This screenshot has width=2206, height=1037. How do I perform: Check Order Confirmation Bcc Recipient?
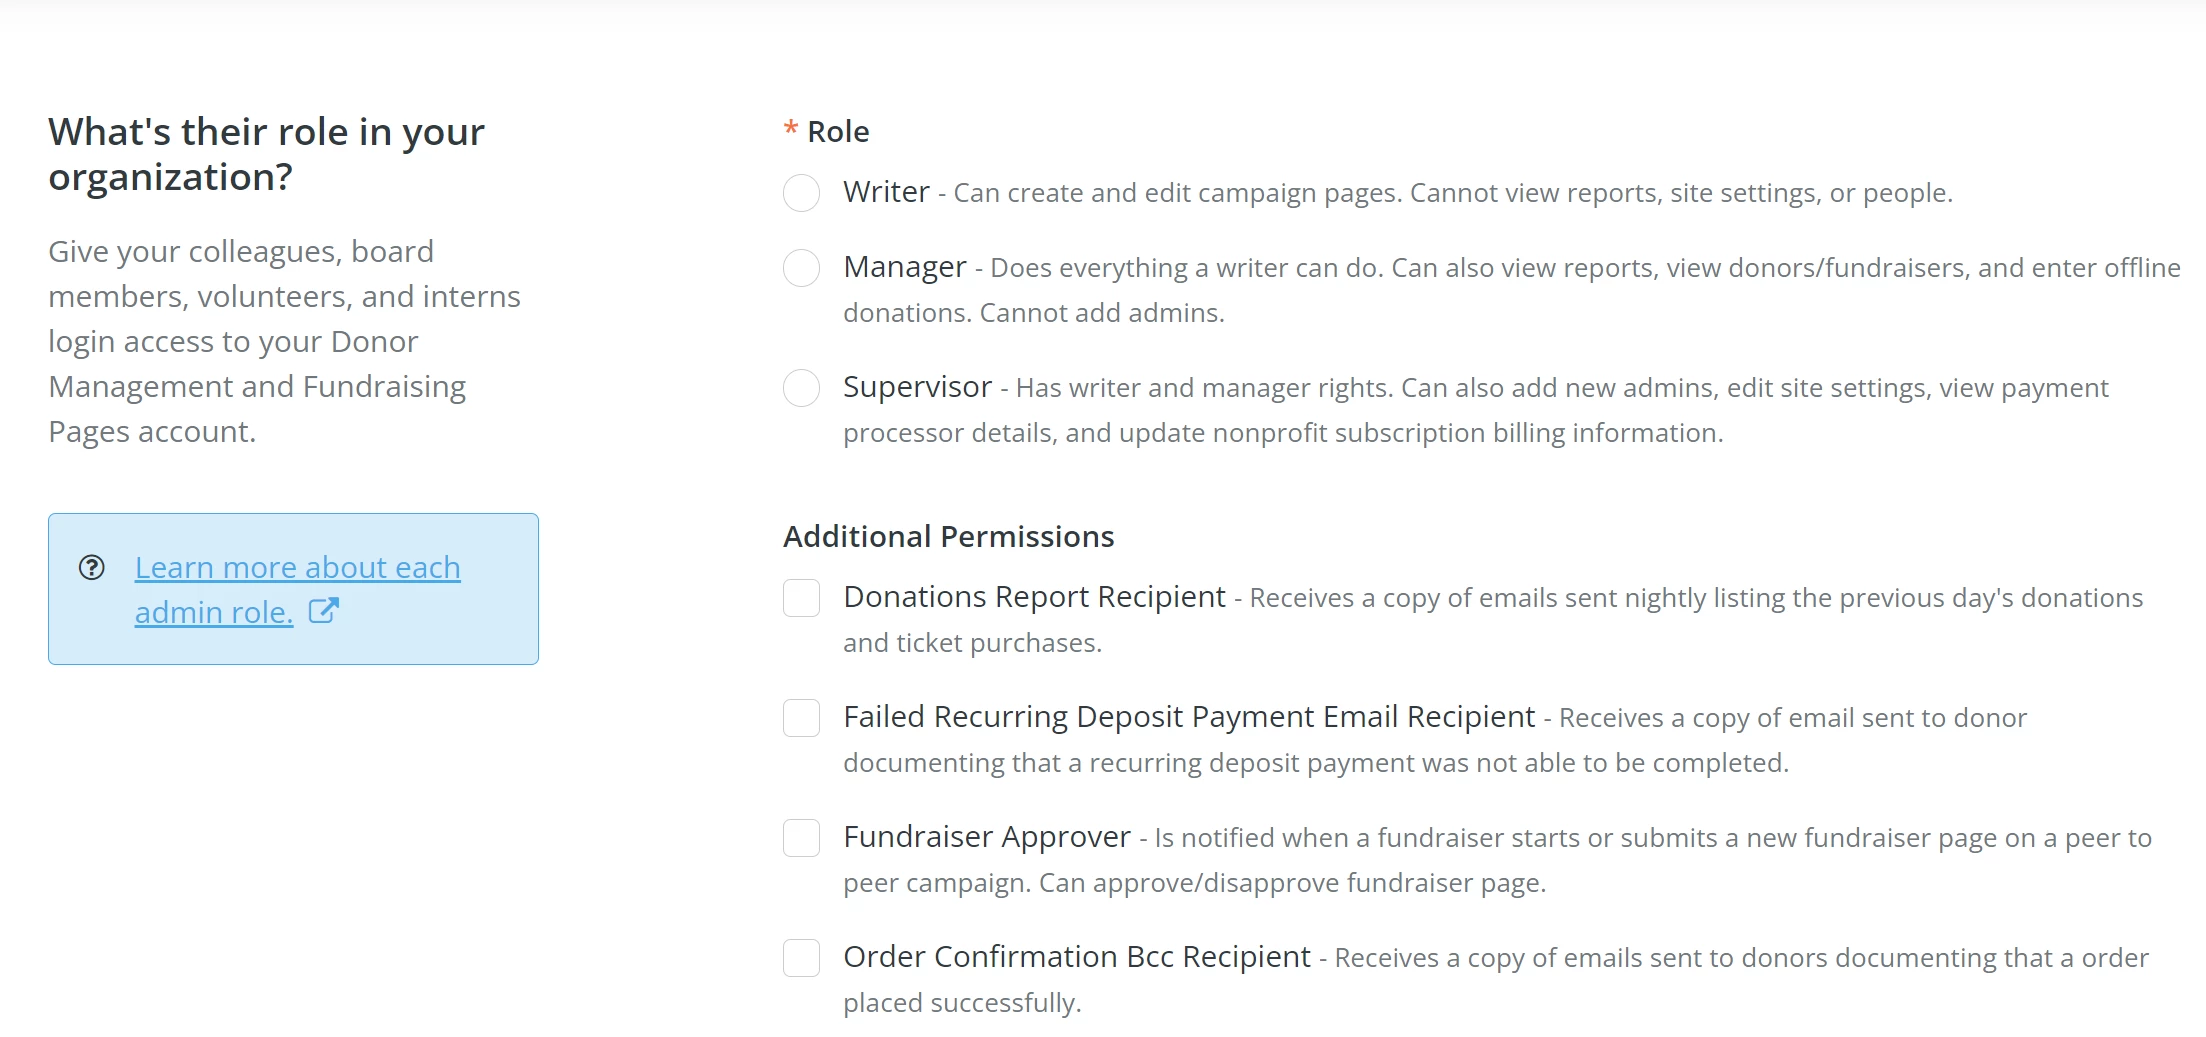point(801,958)
